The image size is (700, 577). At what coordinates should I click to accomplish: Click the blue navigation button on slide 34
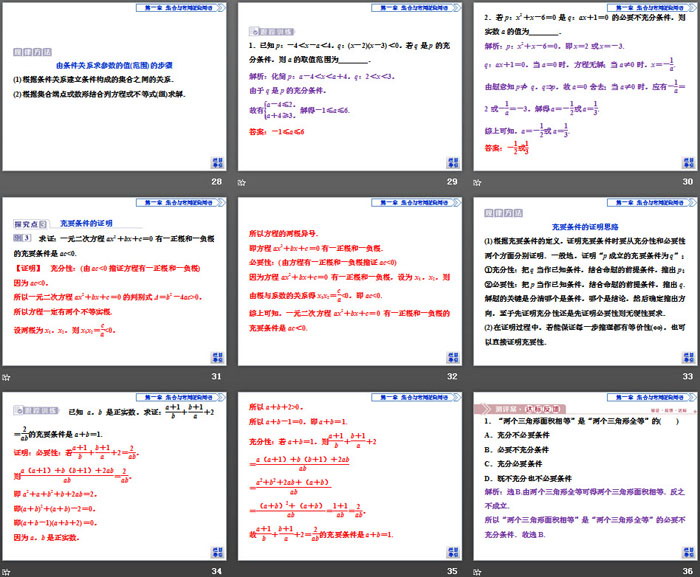pyautogui.click(x=216, y=549)
